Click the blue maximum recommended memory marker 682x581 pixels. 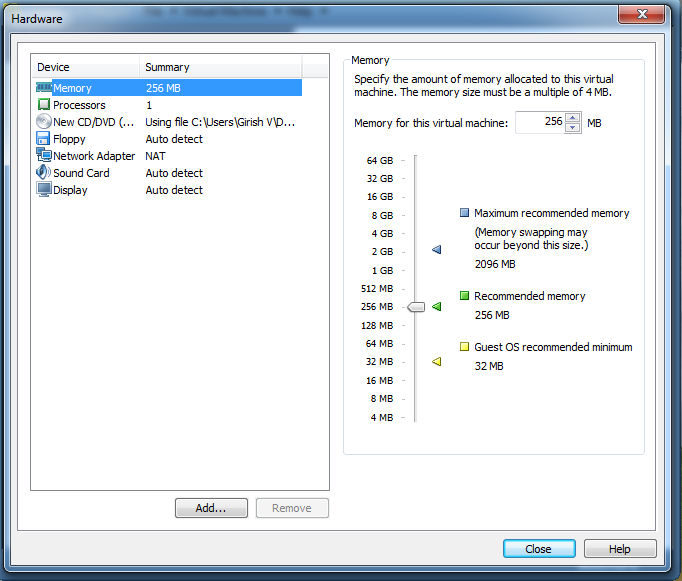click(436, 250)
